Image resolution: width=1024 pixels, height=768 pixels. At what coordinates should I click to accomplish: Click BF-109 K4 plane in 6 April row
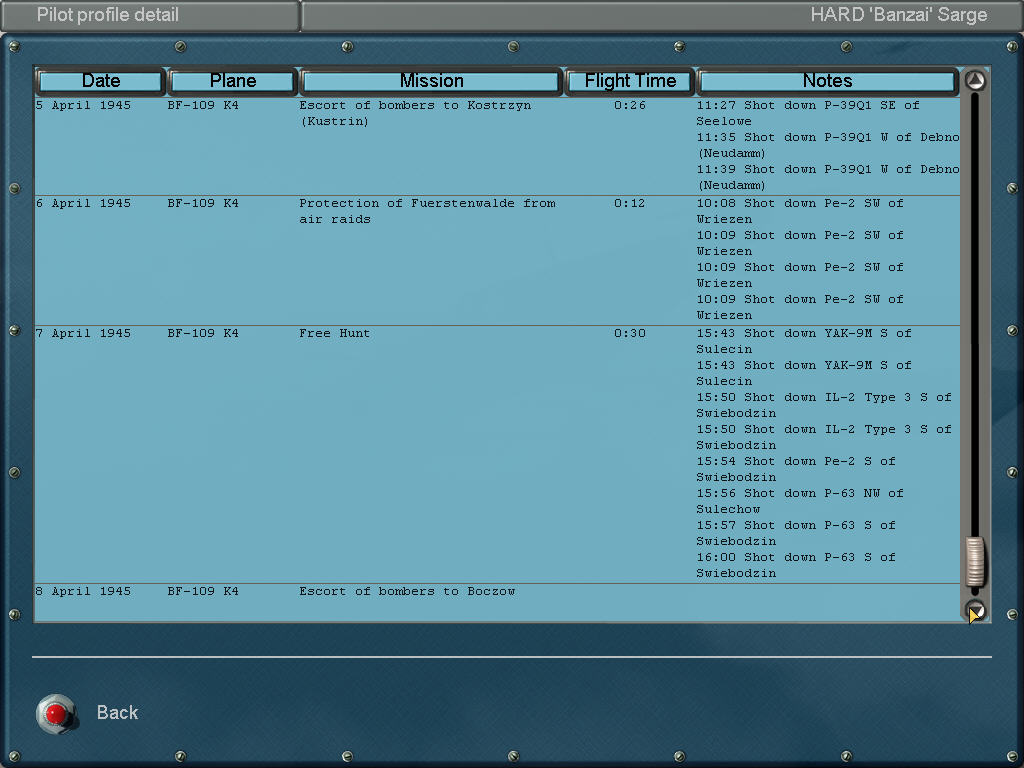click(203, 203)
